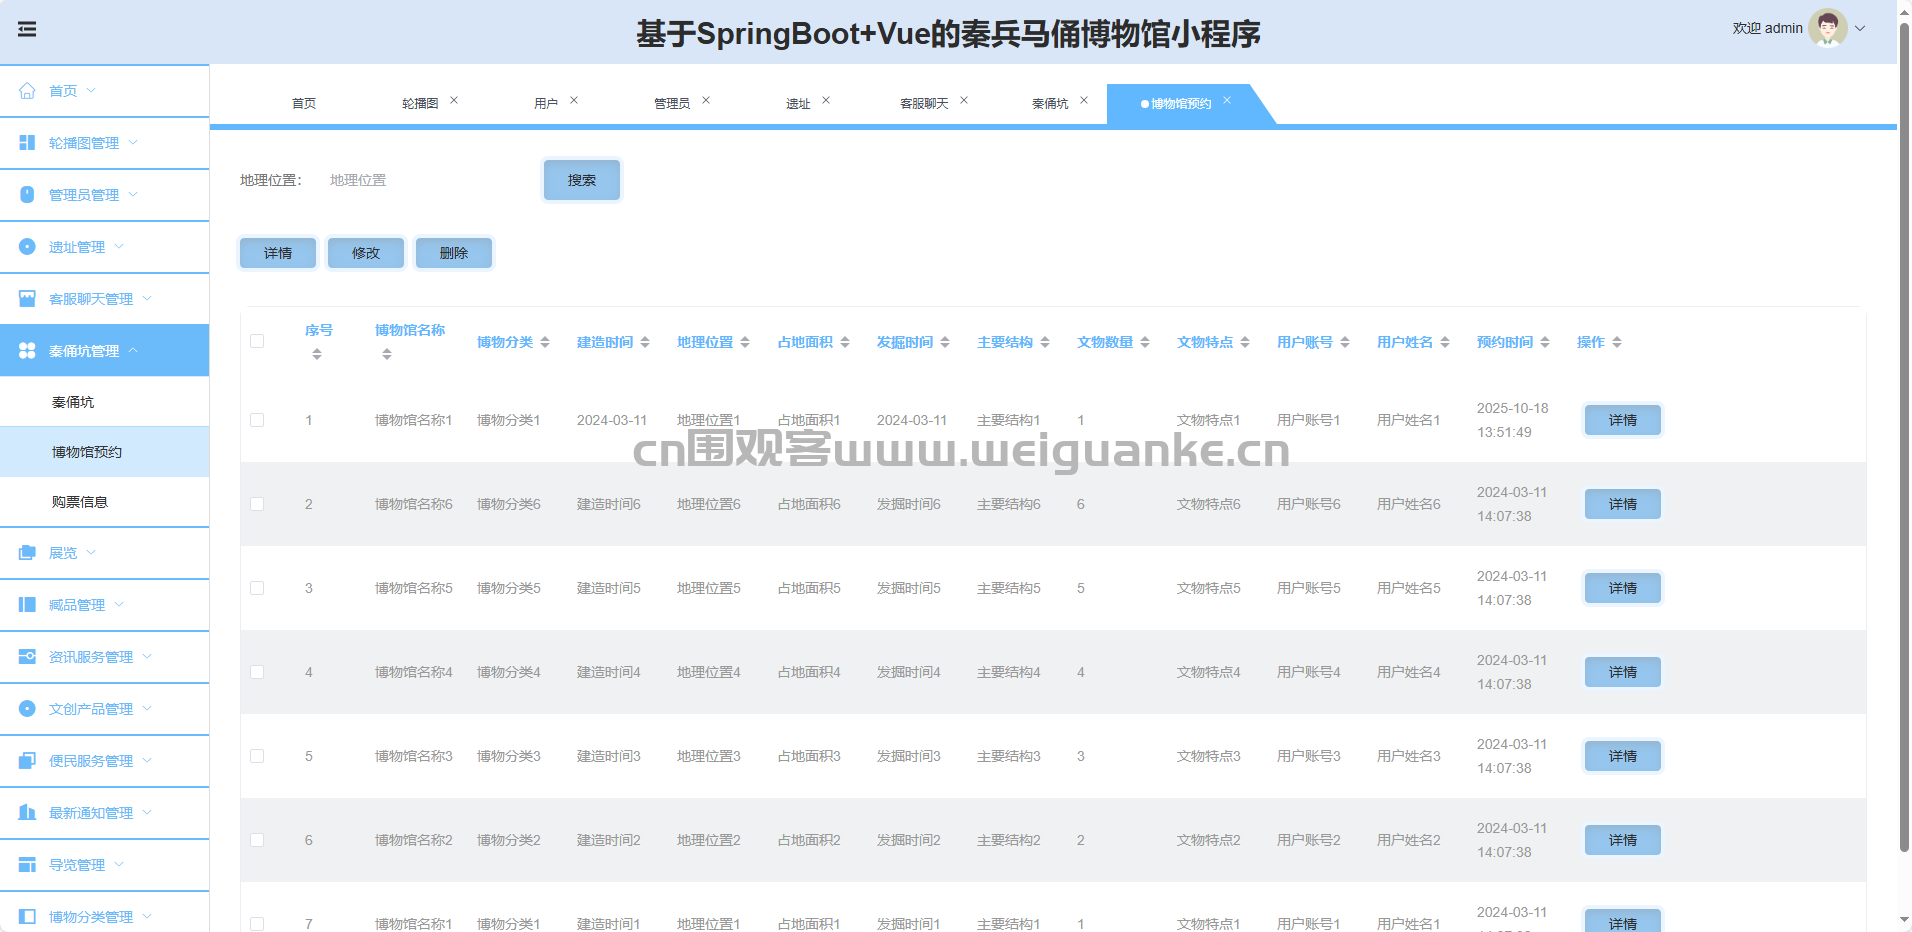The width and height of the screenshot is (1912, 932).
Task: Toggle the select-all header checkbox
Action: point(257,341)
